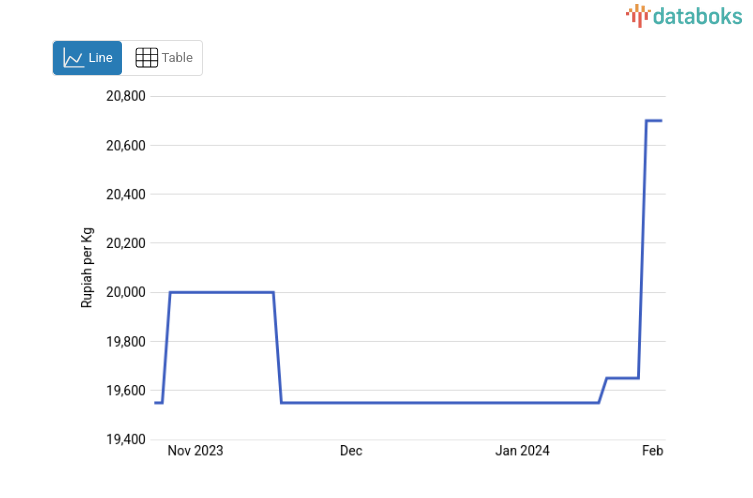
Task: Click the Feb x-axis label
Action: (x=652, y=451)
